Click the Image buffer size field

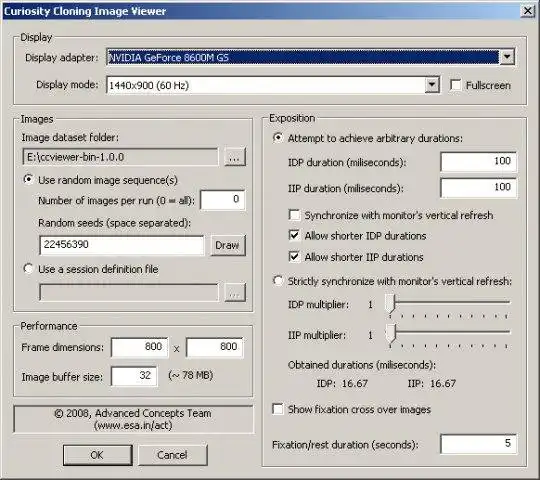pos(134,376)
